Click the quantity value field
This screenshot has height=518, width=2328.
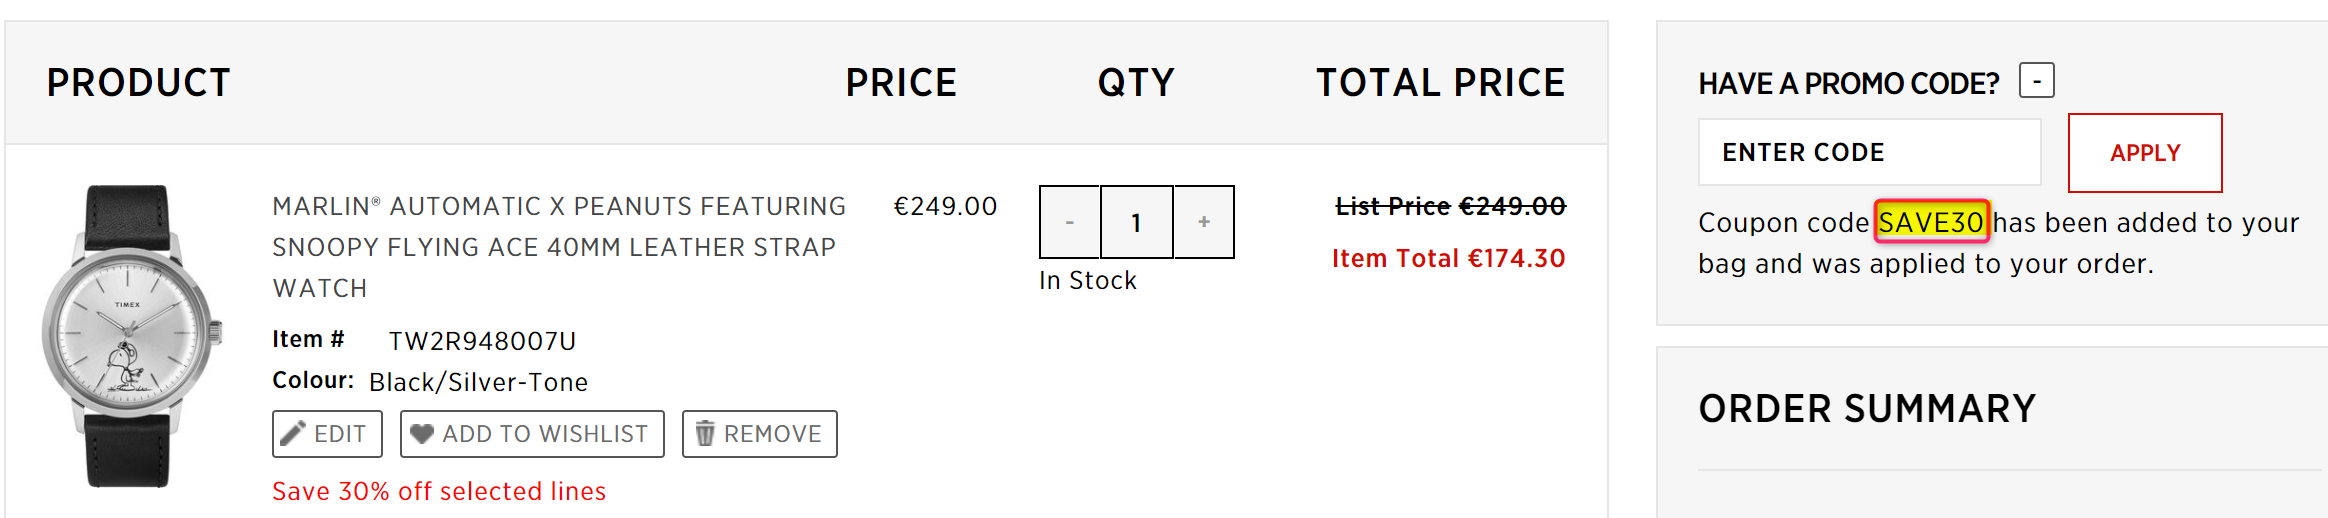coord(1136,222)
